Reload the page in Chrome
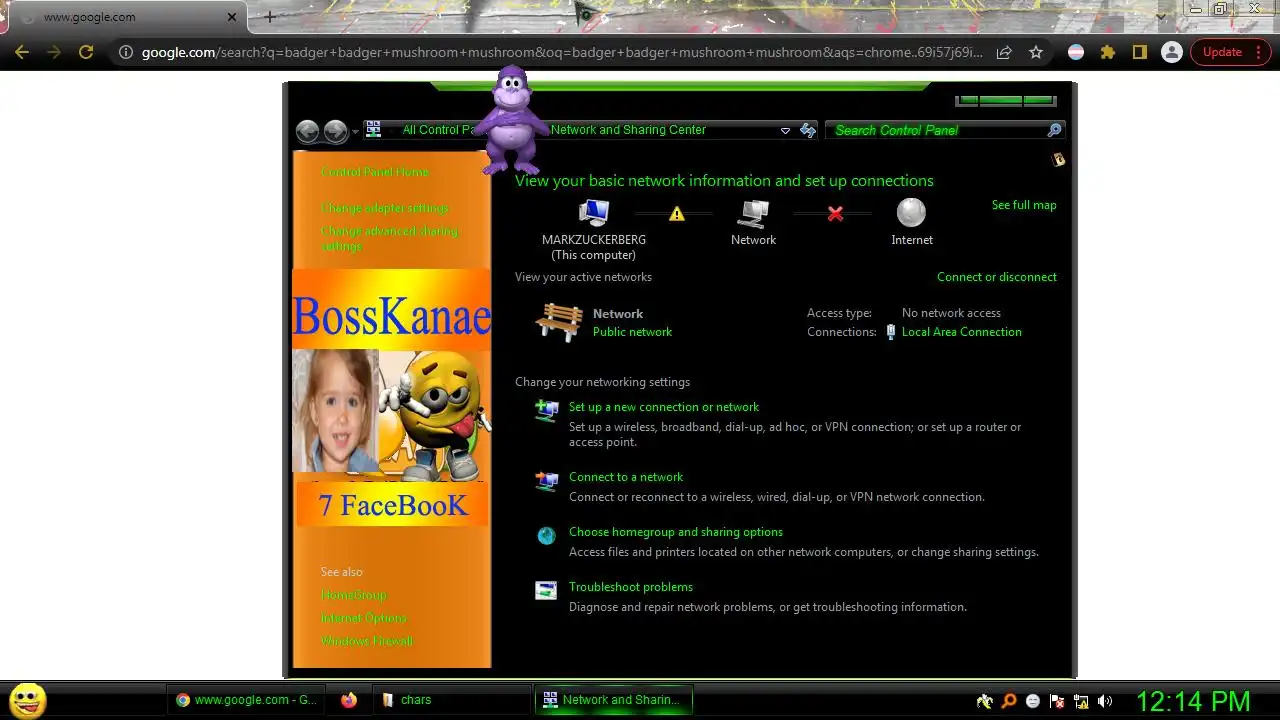Screen dimensions: 1280x720 tap(86, 52)
